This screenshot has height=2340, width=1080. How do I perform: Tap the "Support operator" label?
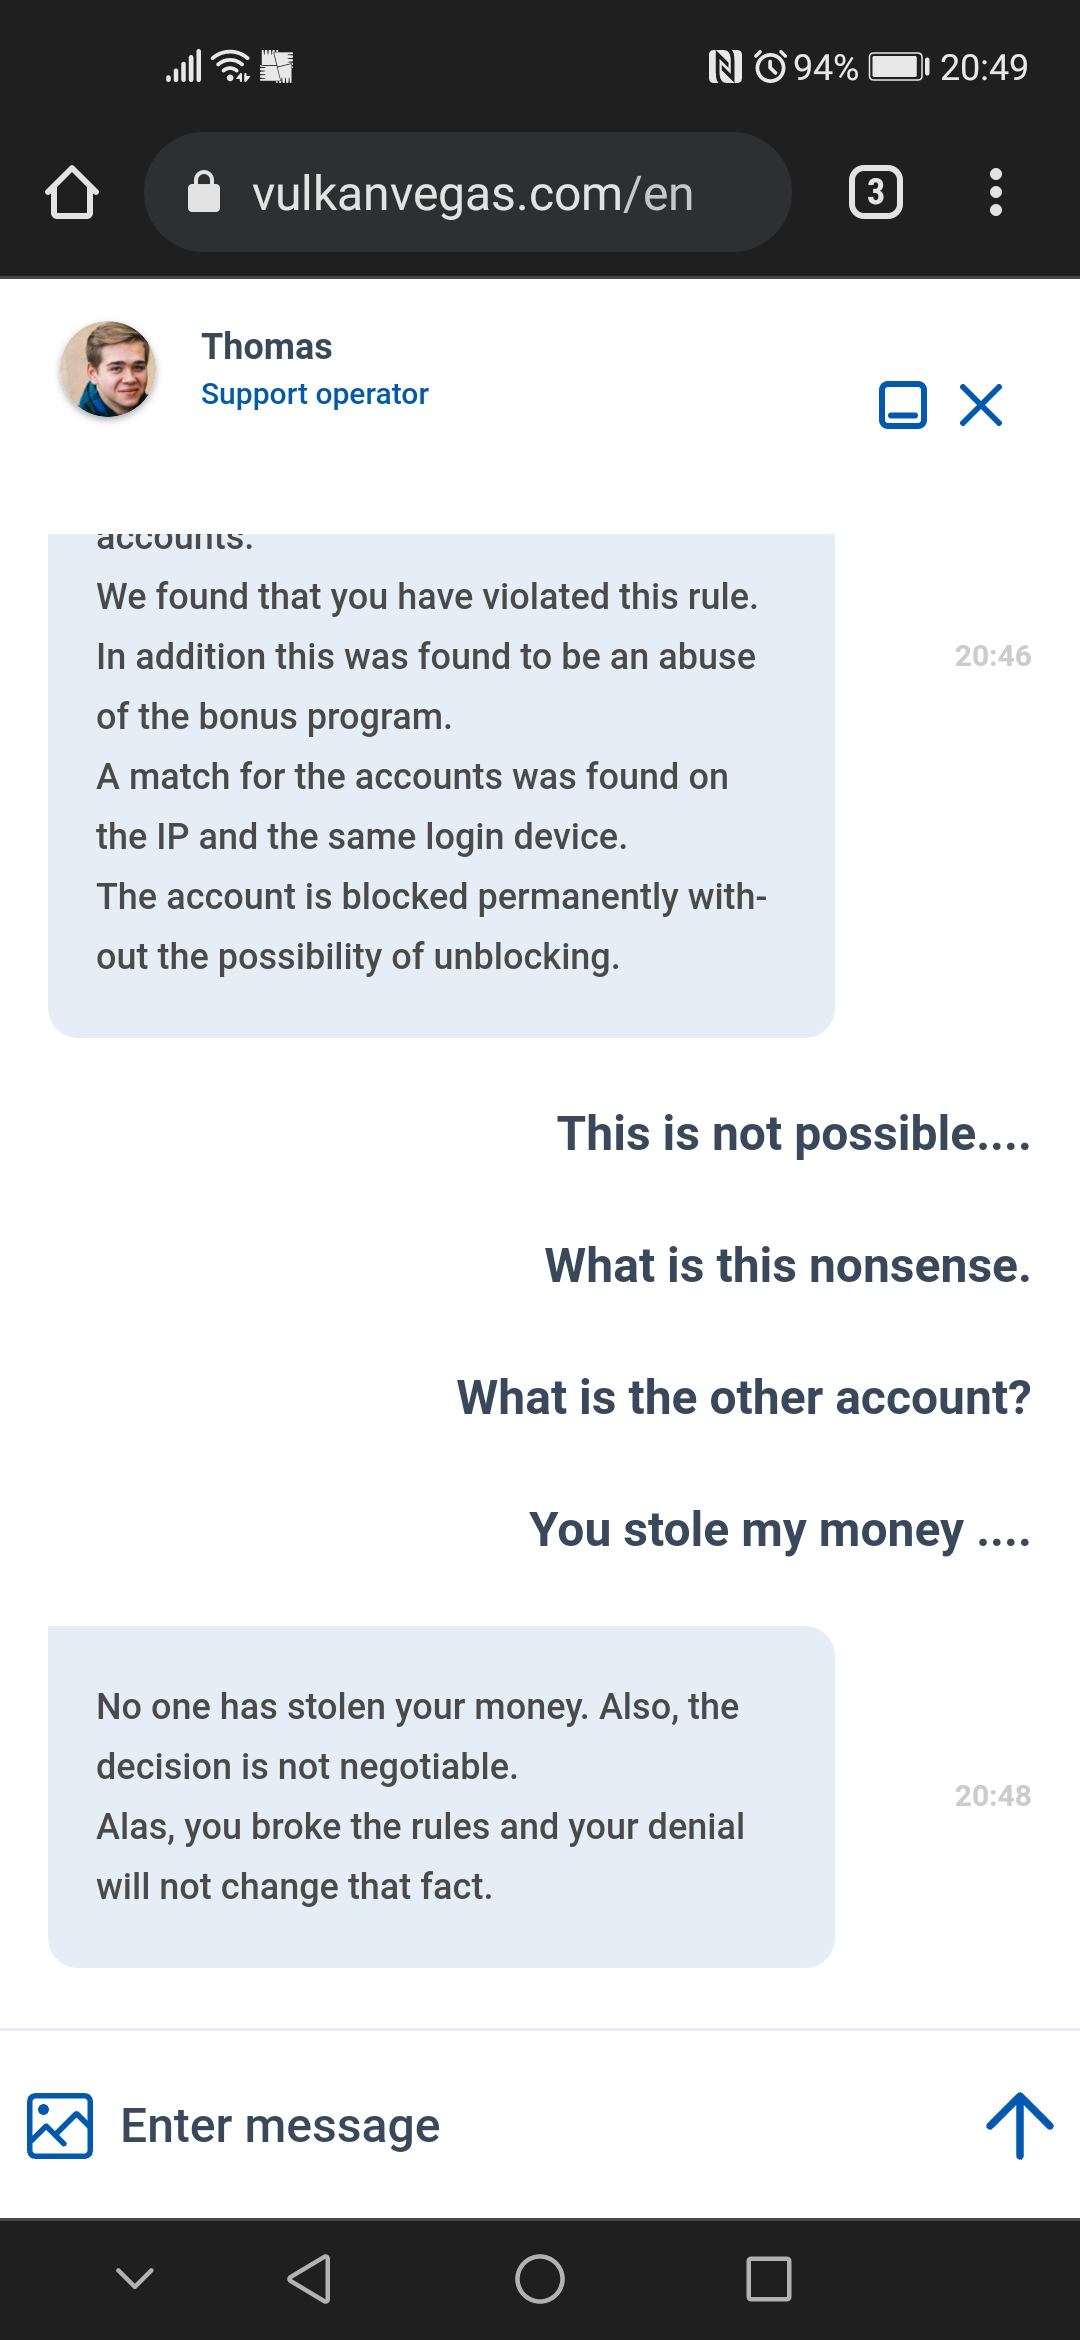click(314, 394)
